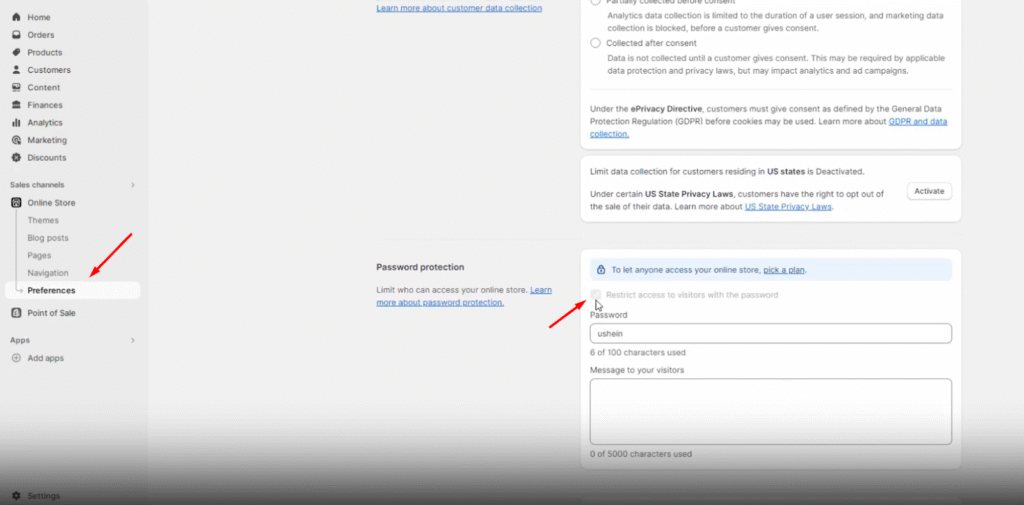This screenshot has height=505, width=1024.
Task: Click the Products tag icon
Action: [16, 52]
